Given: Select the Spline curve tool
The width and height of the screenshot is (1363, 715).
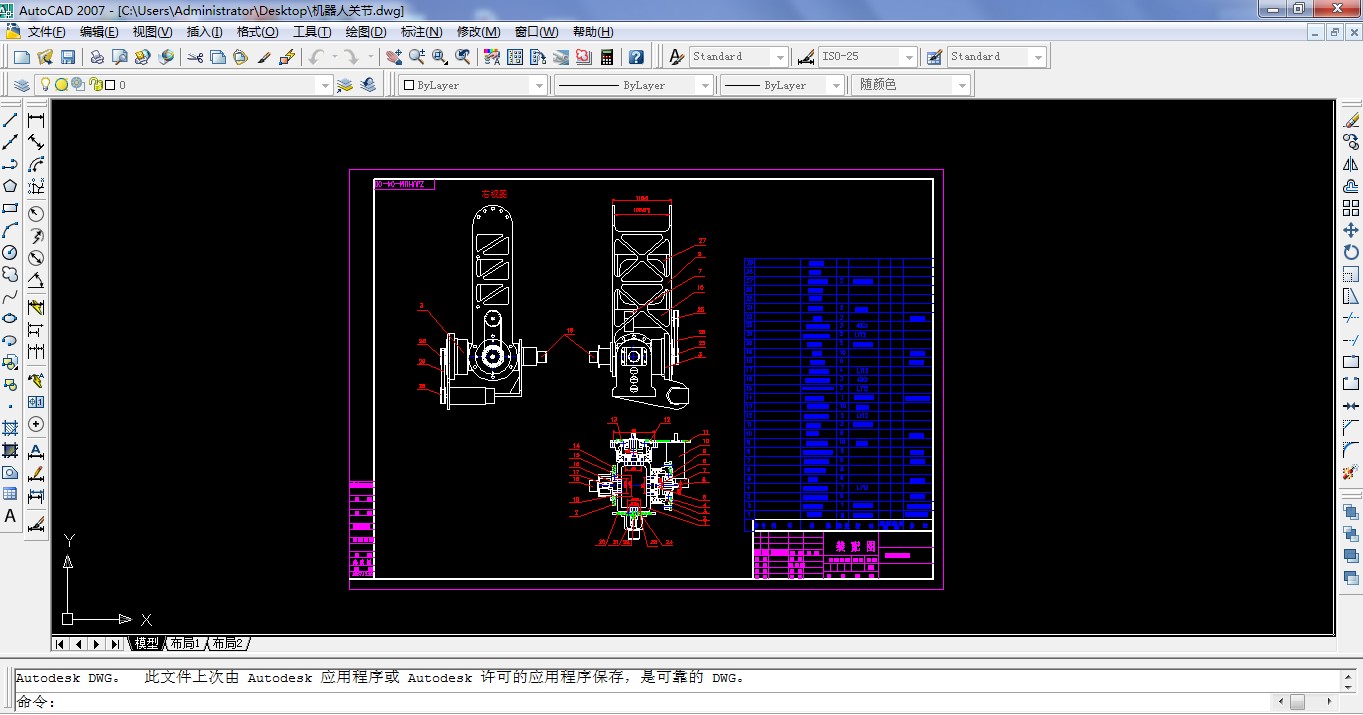Looking at the screenshot, I should [x=10, y=296].
